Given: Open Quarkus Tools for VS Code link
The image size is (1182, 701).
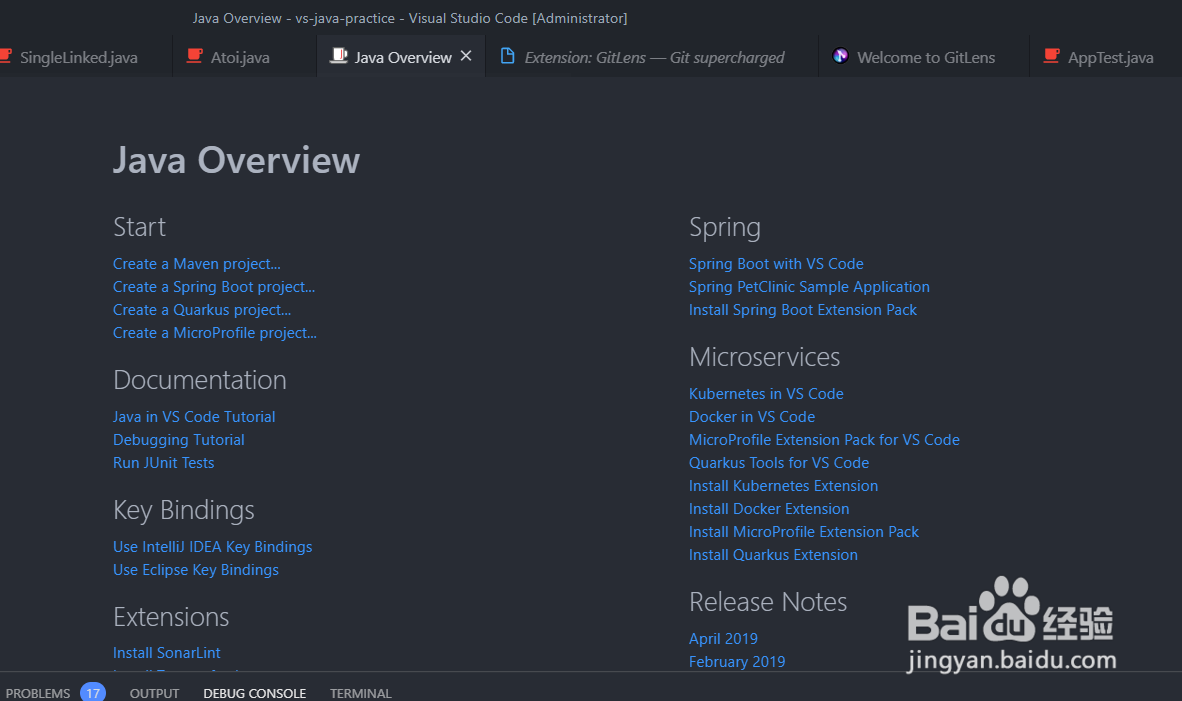Looking at the screenshot, I should 779,463.
